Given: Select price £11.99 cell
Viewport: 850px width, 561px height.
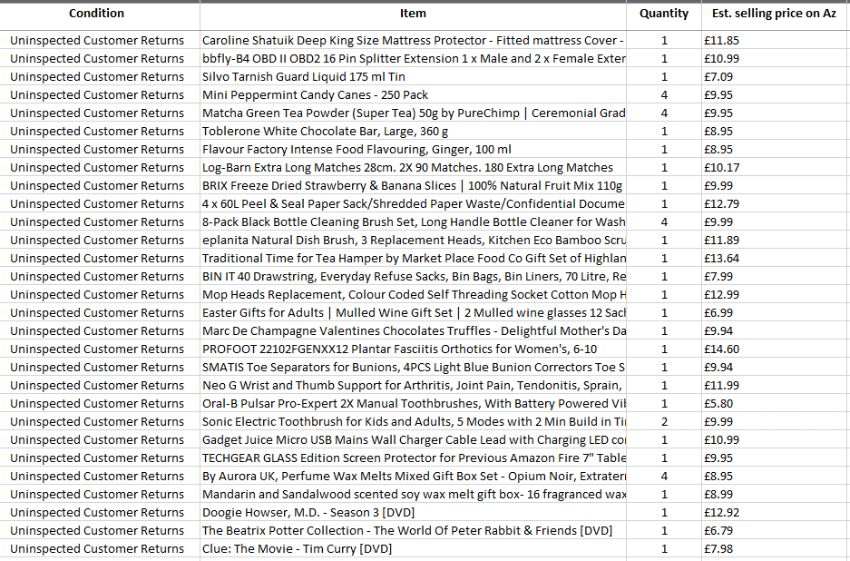Looking at the screenshot, I should [x=775, y=385].
